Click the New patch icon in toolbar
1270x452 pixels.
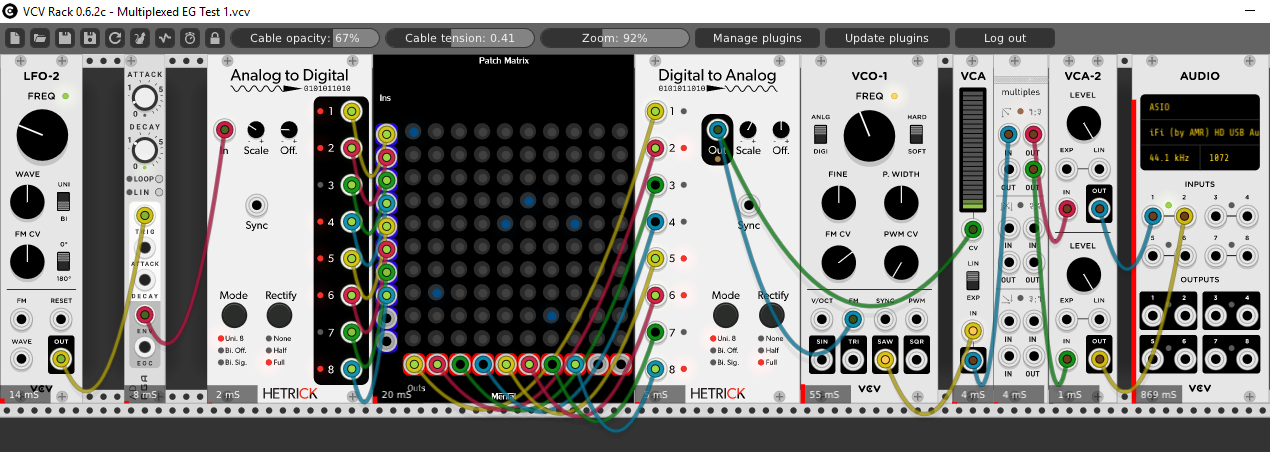[x=15, y=38]
